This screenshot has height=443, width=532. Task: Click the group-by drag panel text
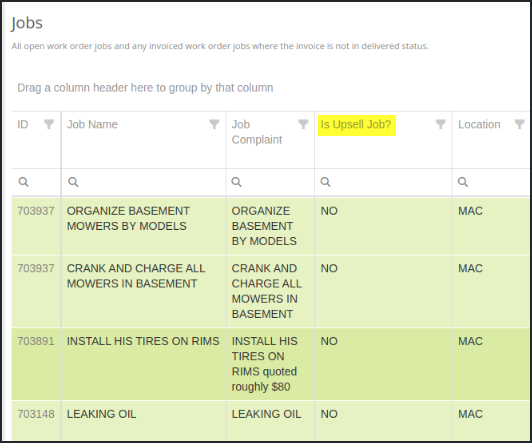pyautogui.click(x=145, y=88)
